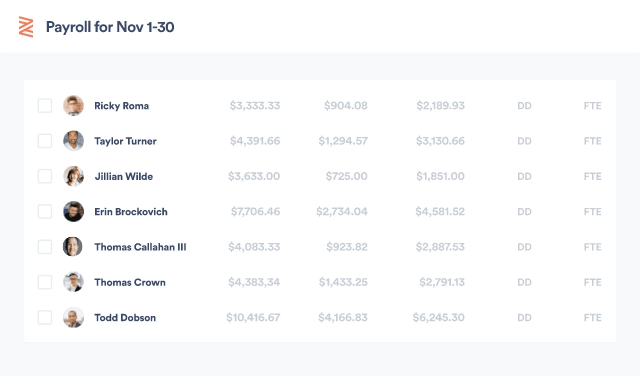The height and width of the screenshot is (376, 640).
Task: Open Todd Dobson's avatar picture
Action: pos(73,317)
